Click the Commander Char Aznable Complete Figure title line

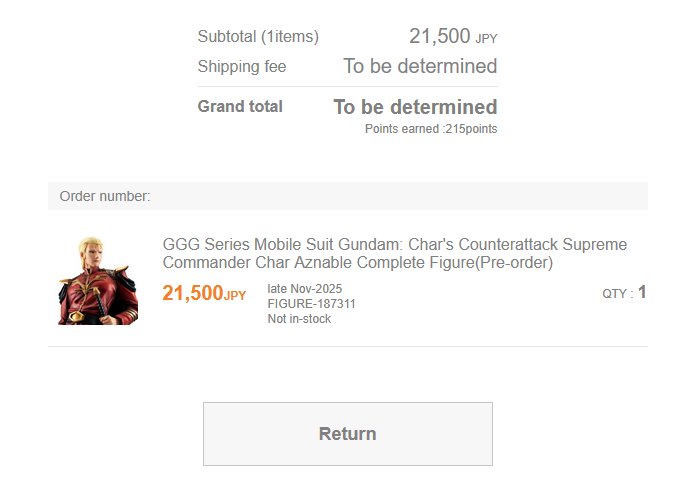click(358, 263)
